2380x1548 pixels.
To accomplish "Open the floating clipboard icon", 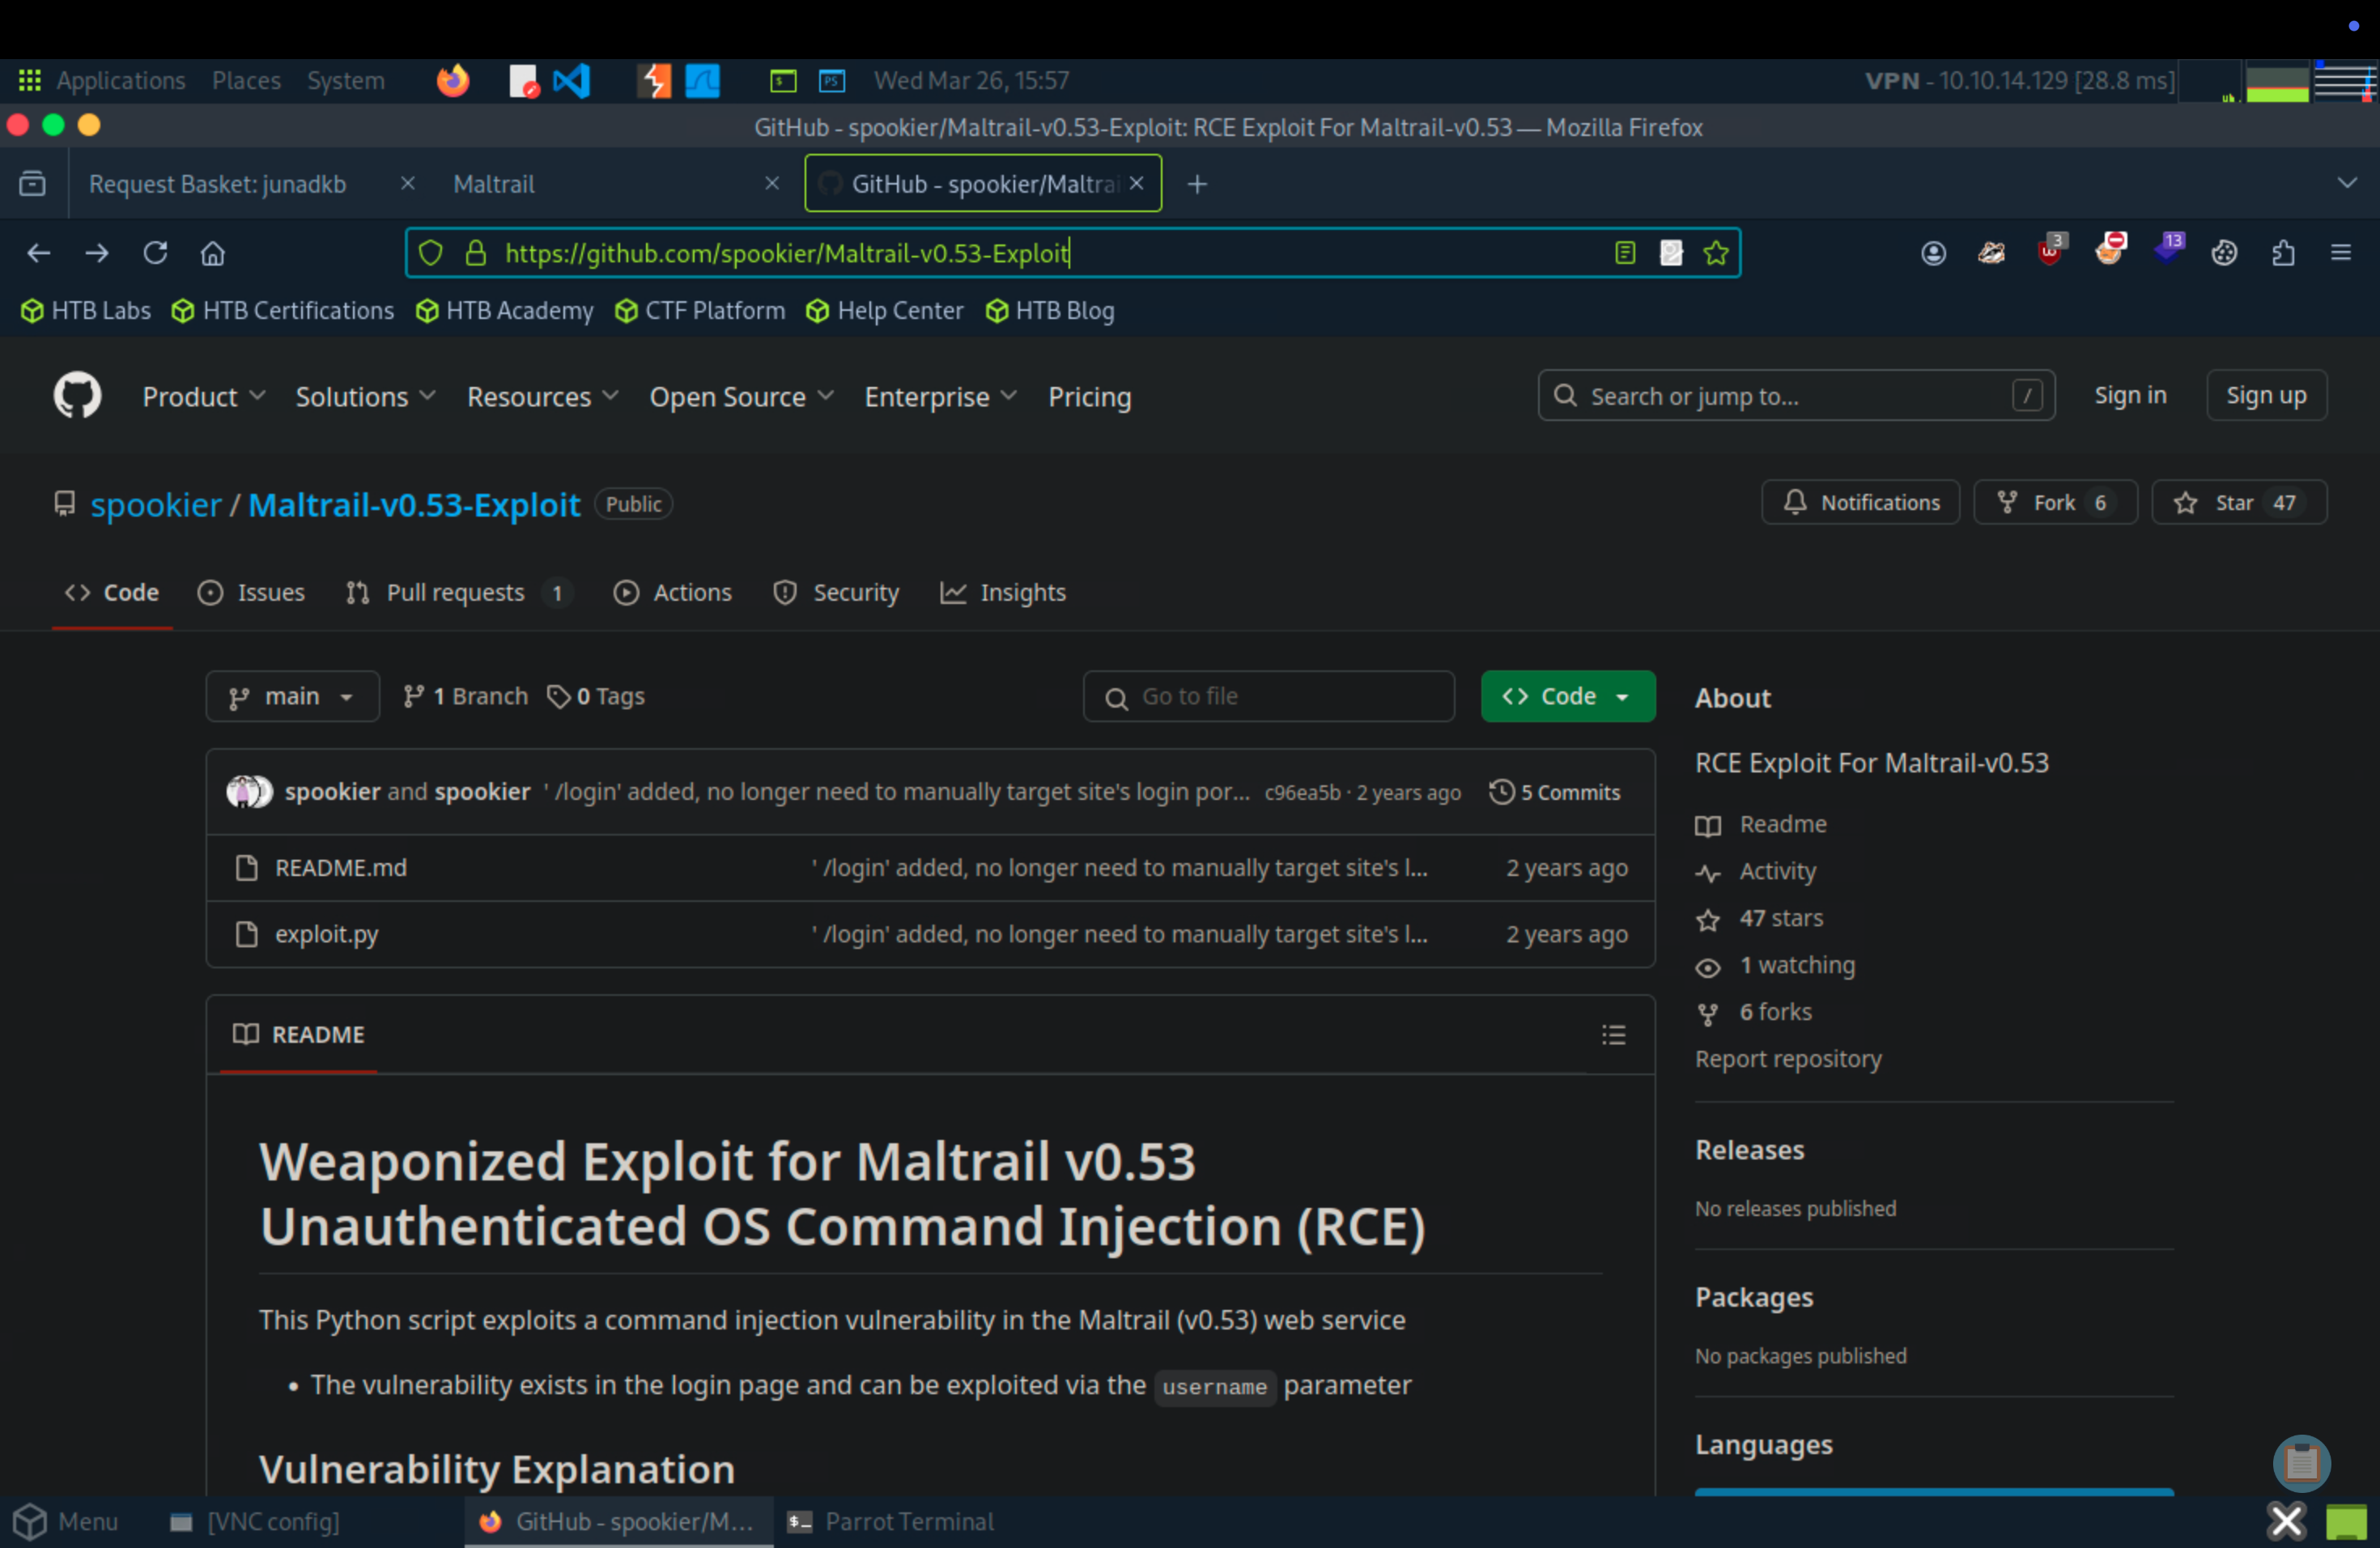I will (x=2302, y=1463).
